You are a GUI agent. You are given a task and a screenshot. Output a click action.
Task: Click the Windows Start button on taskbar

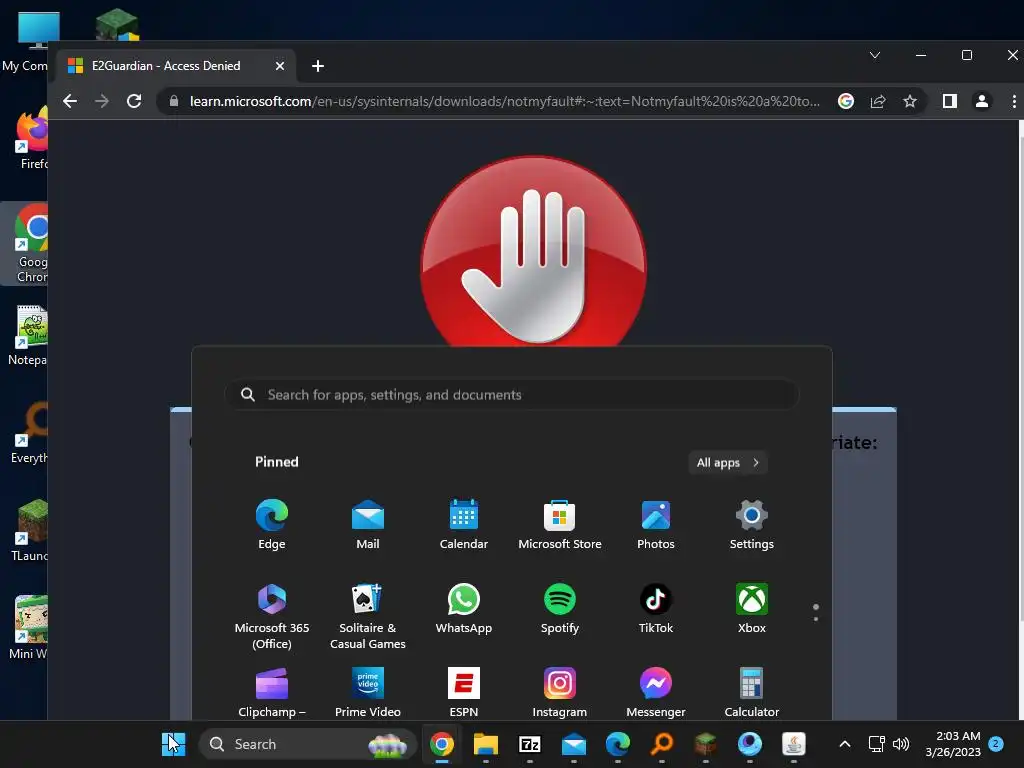point(174,744)
